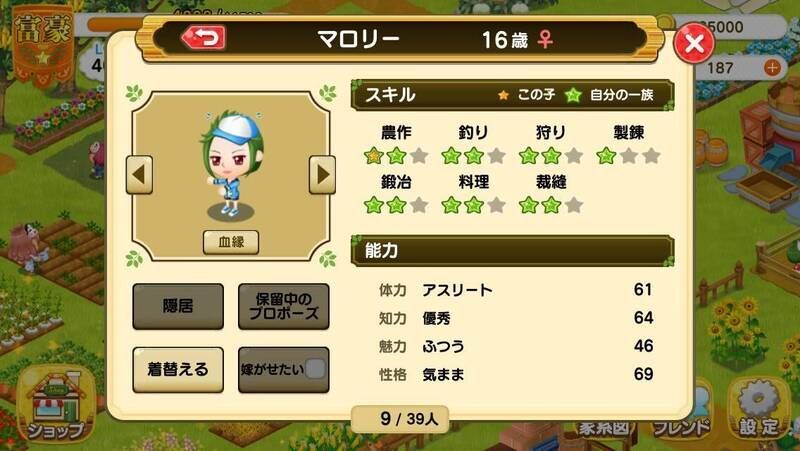
Task: Open the 血縁 relations button
Action: 231,242
